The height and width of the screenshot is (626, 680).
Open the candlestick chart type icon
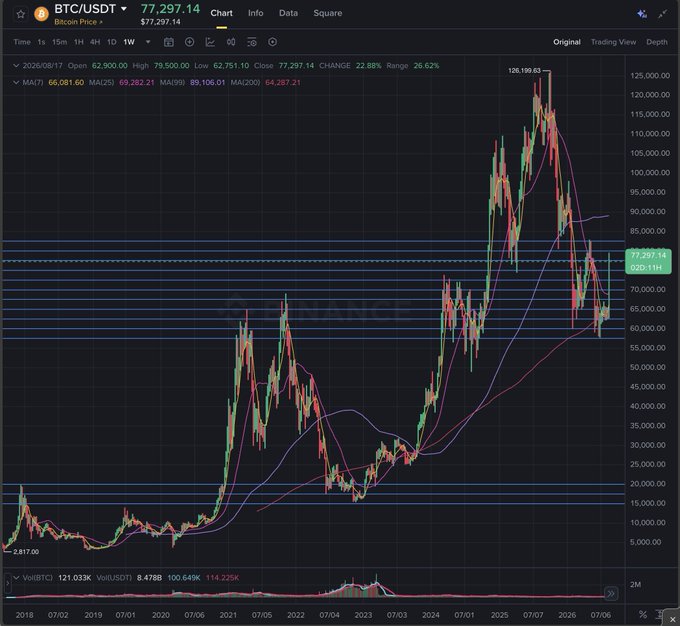[231, 42]
